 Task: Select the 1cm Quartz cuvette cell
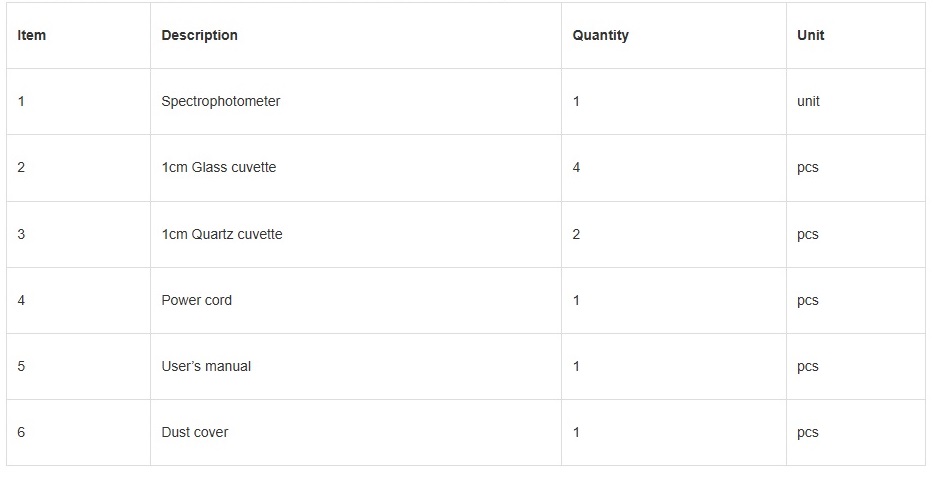pyautogui.click(x=222, y=234)
